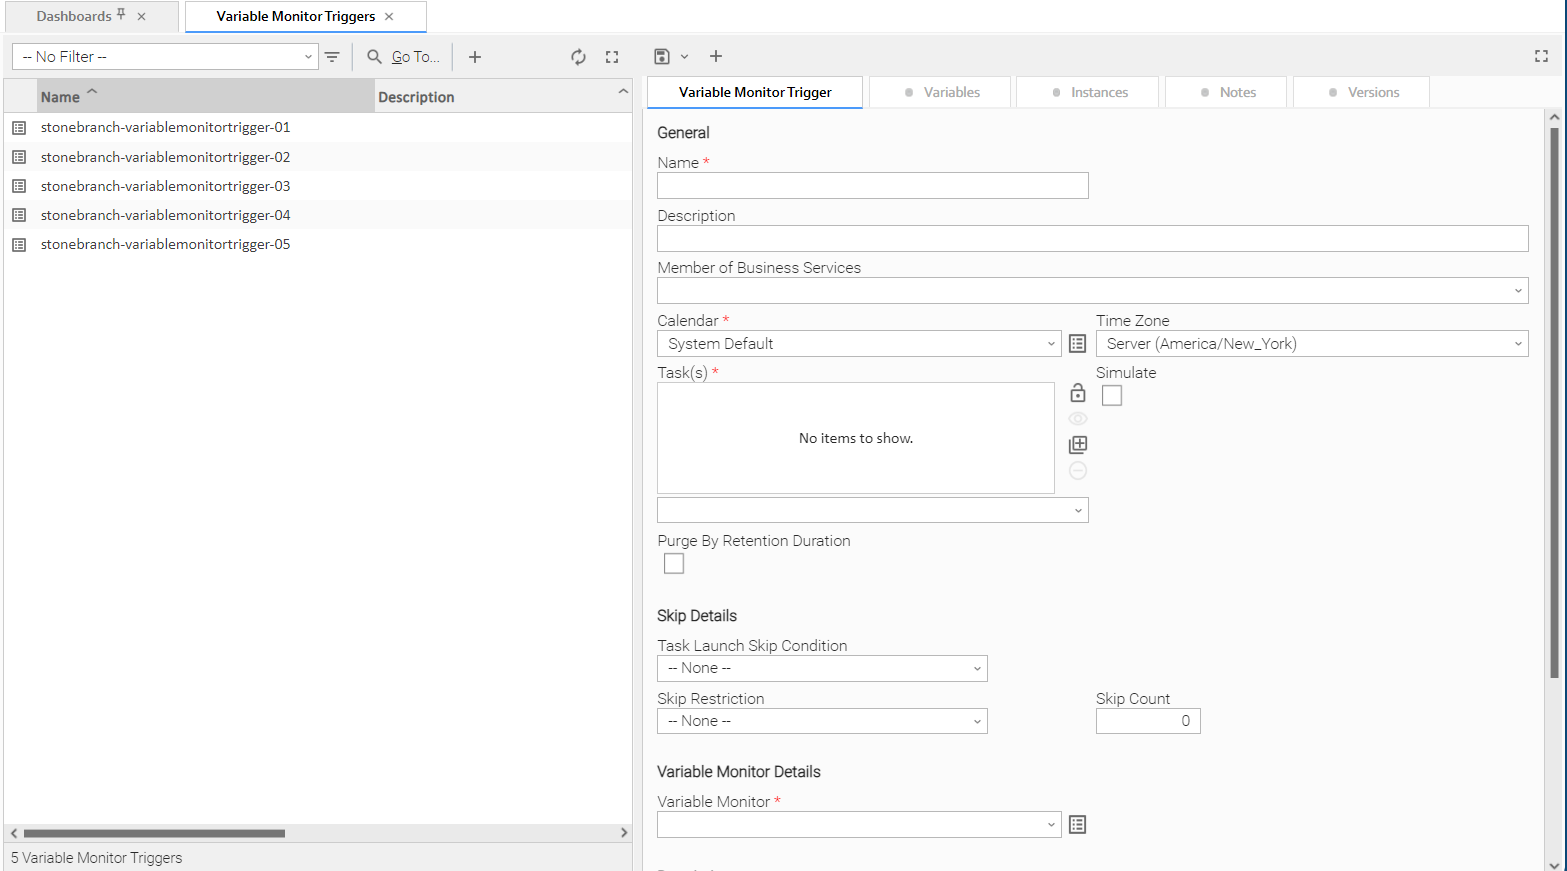Enable the Simulate checkbox
The width and height of the screenshot is (1567, 871).
pos(1112,396)
